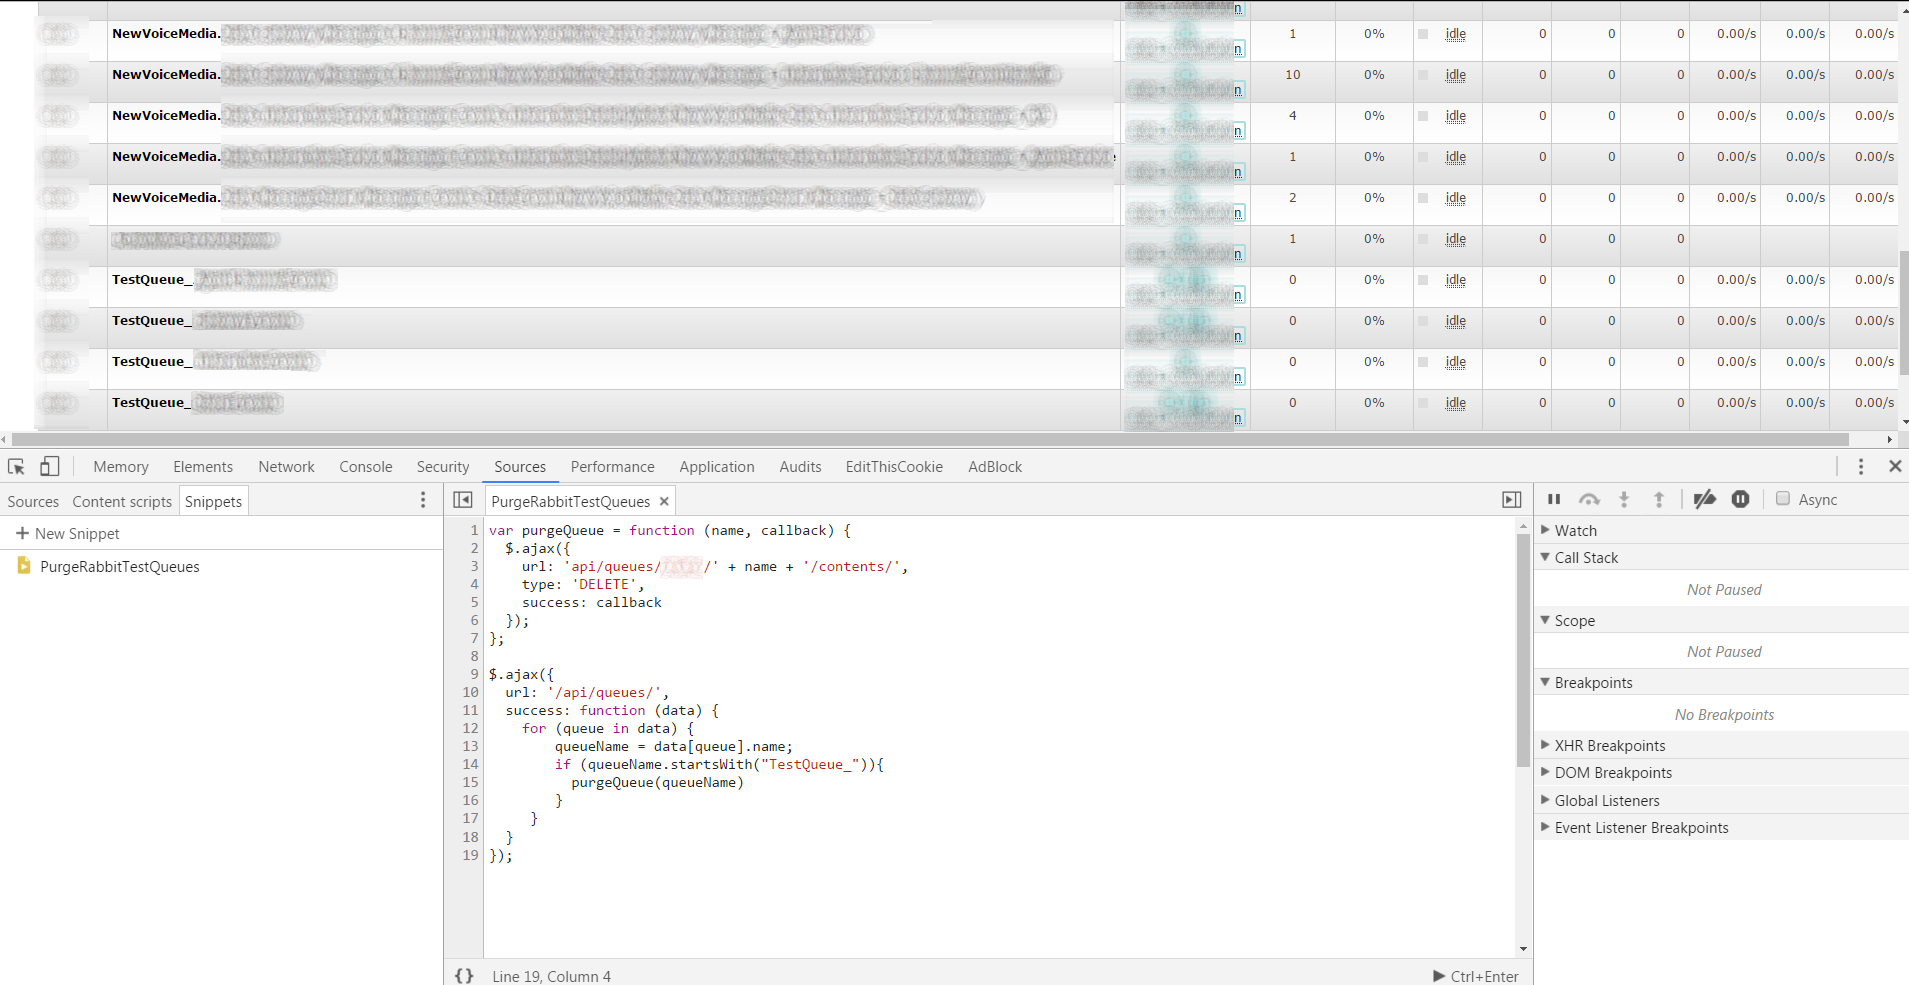Select the Content scripts tab
The height and width of the screenshot is (985, 1909).
click(122, 502)
